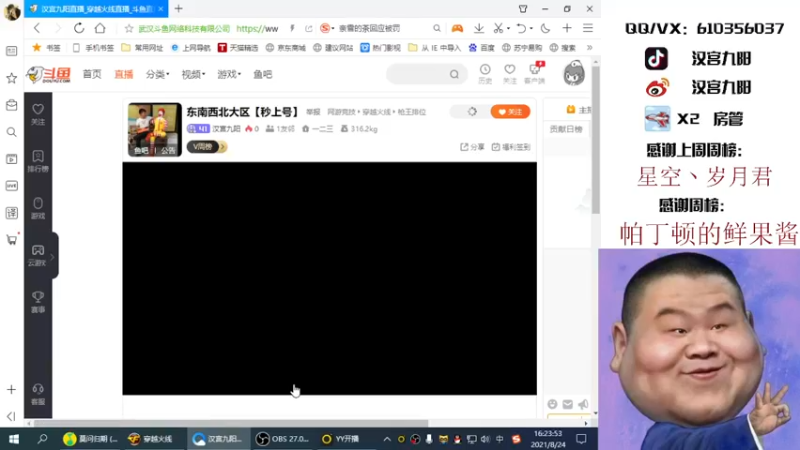Collapse the browser side panel arrow
The image size is (800, 450).
pyautogui.click(x=11, y=416)
